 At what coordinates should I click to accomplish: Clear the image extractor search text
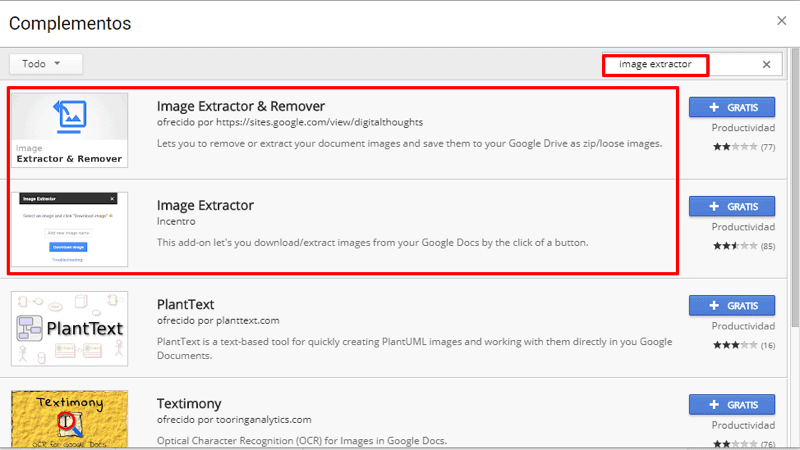click(x=766, y=64)
